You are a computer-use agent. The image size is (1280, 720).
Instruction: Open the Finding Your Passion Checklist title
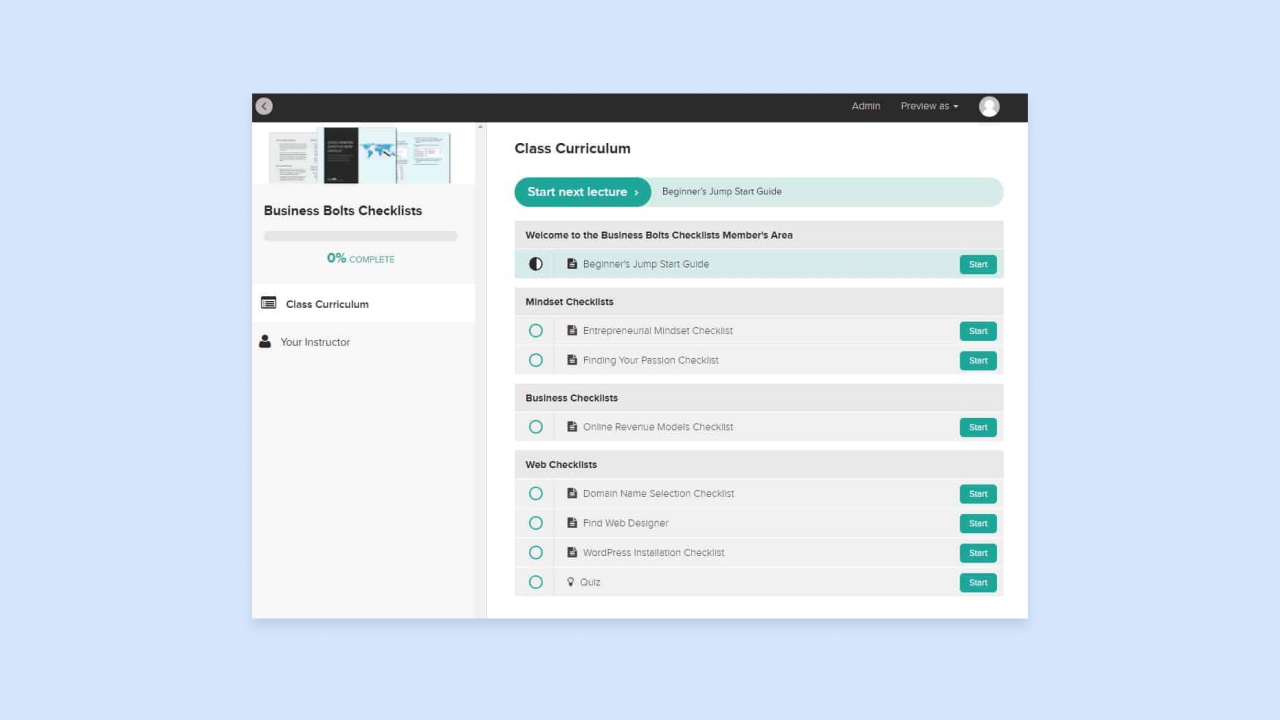pos(651,360)
